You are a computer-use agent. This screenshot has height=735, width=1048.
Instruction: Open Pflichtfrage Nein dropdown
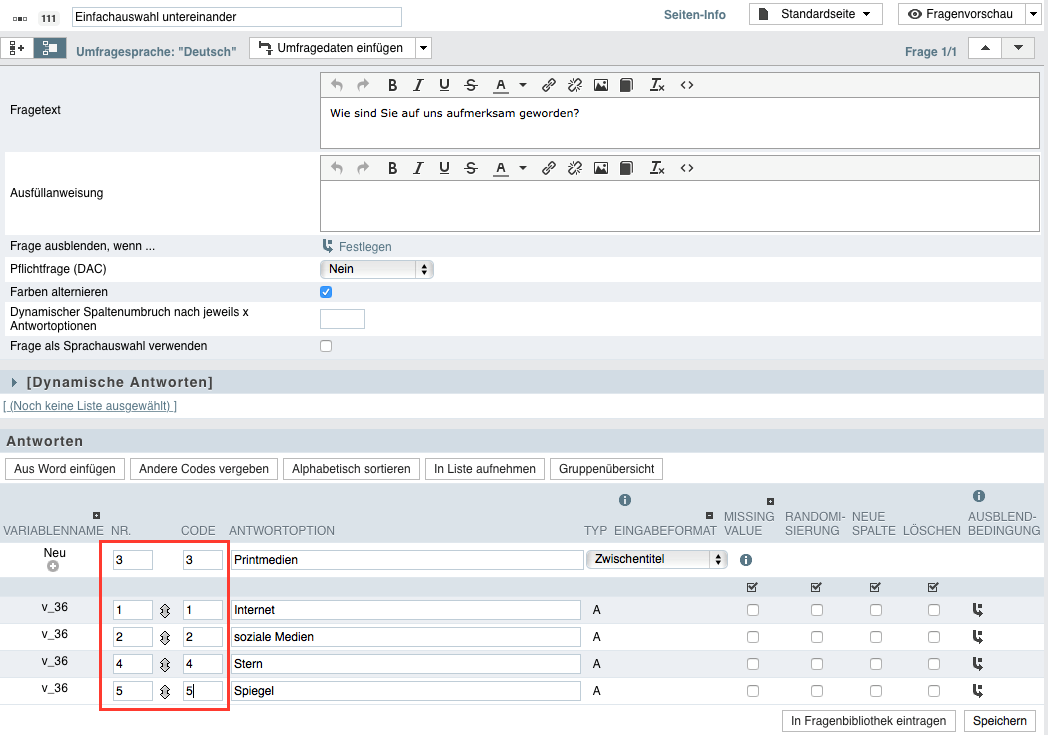pos(377,269)
